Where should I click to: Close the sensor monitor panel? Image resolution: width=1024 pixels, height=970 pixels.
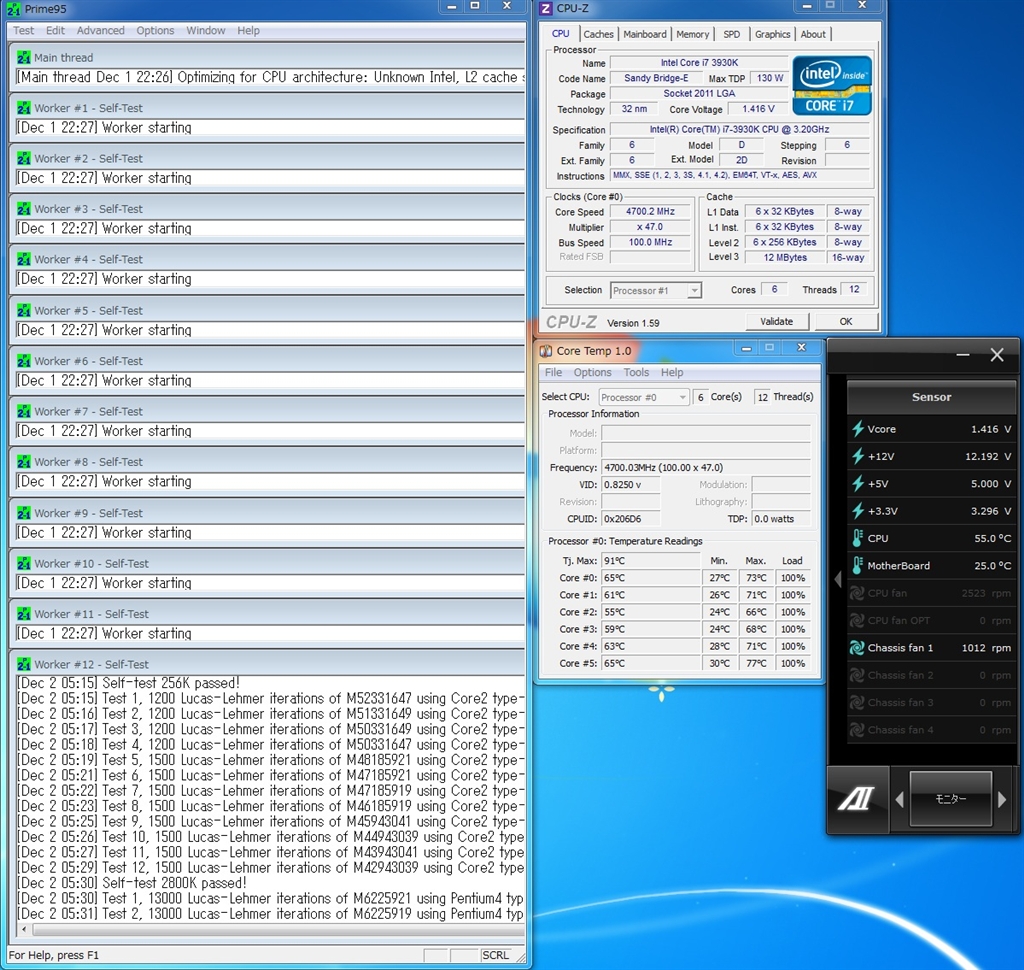pos(997,355)
